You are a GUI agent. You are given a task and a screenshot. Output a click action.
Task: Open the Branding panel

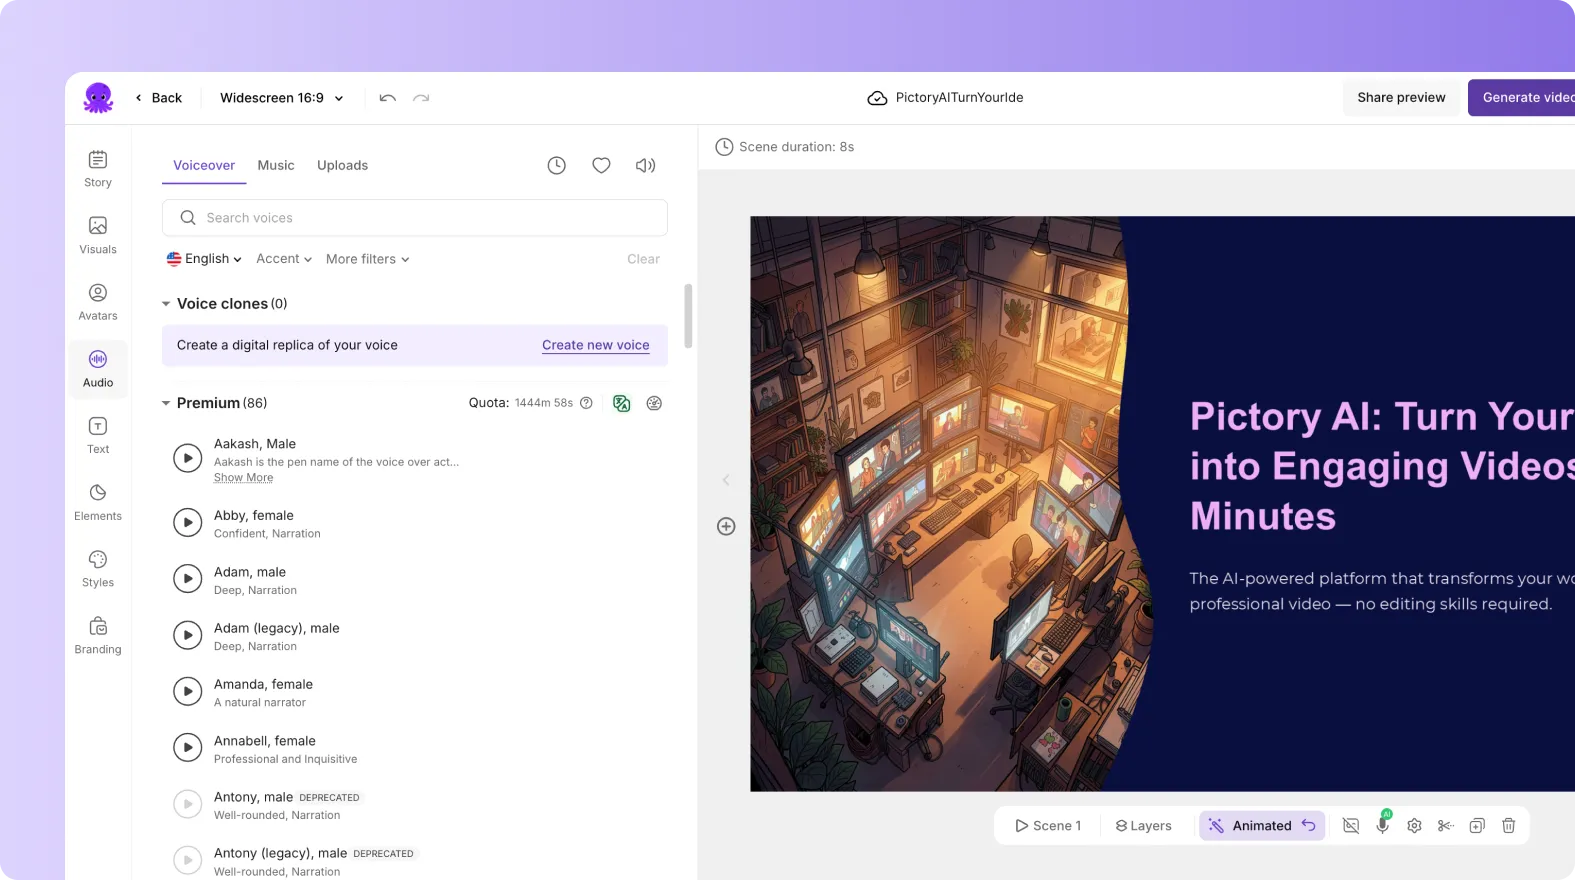coord(98,636)
